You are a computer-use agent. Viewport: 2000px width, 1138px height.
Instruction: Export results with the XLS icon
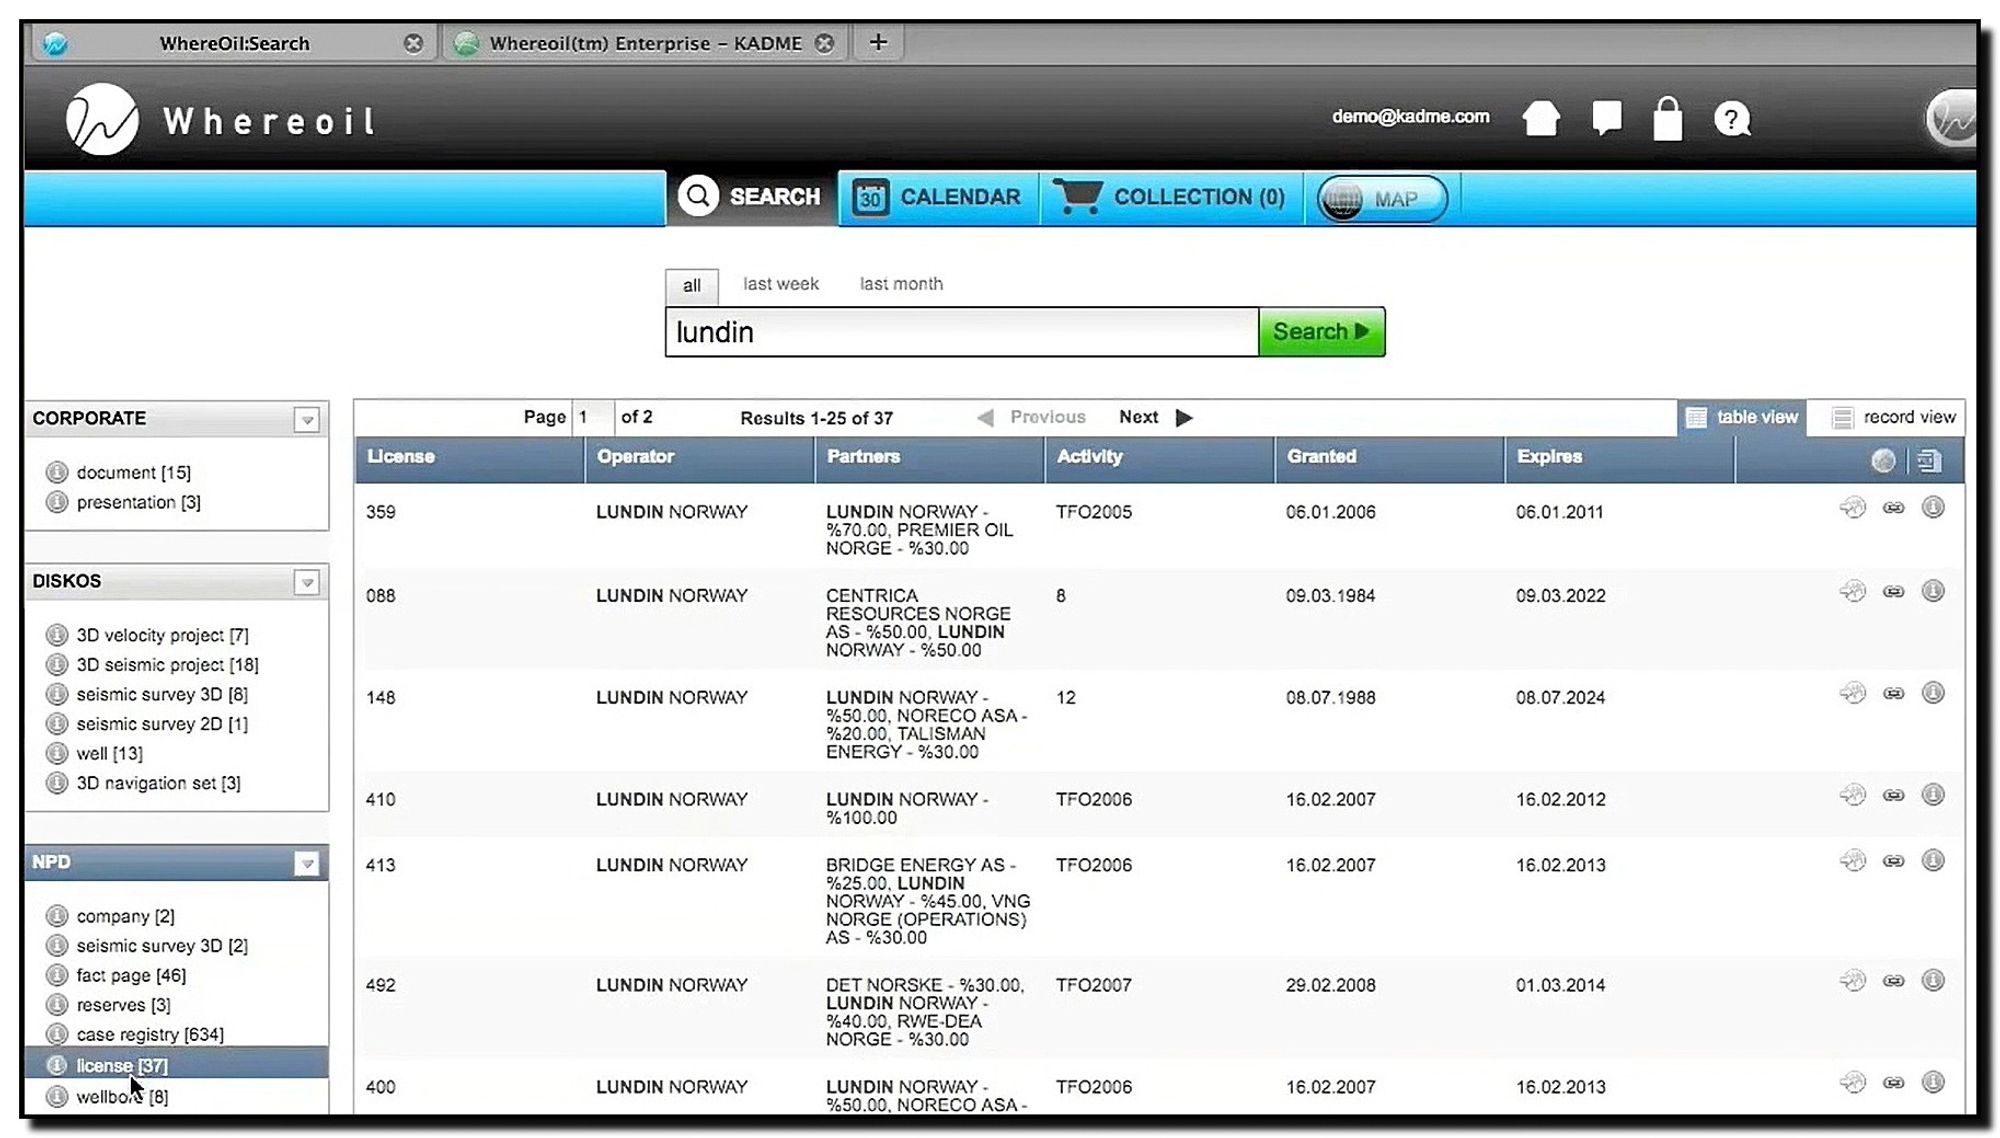[1930, 460]
